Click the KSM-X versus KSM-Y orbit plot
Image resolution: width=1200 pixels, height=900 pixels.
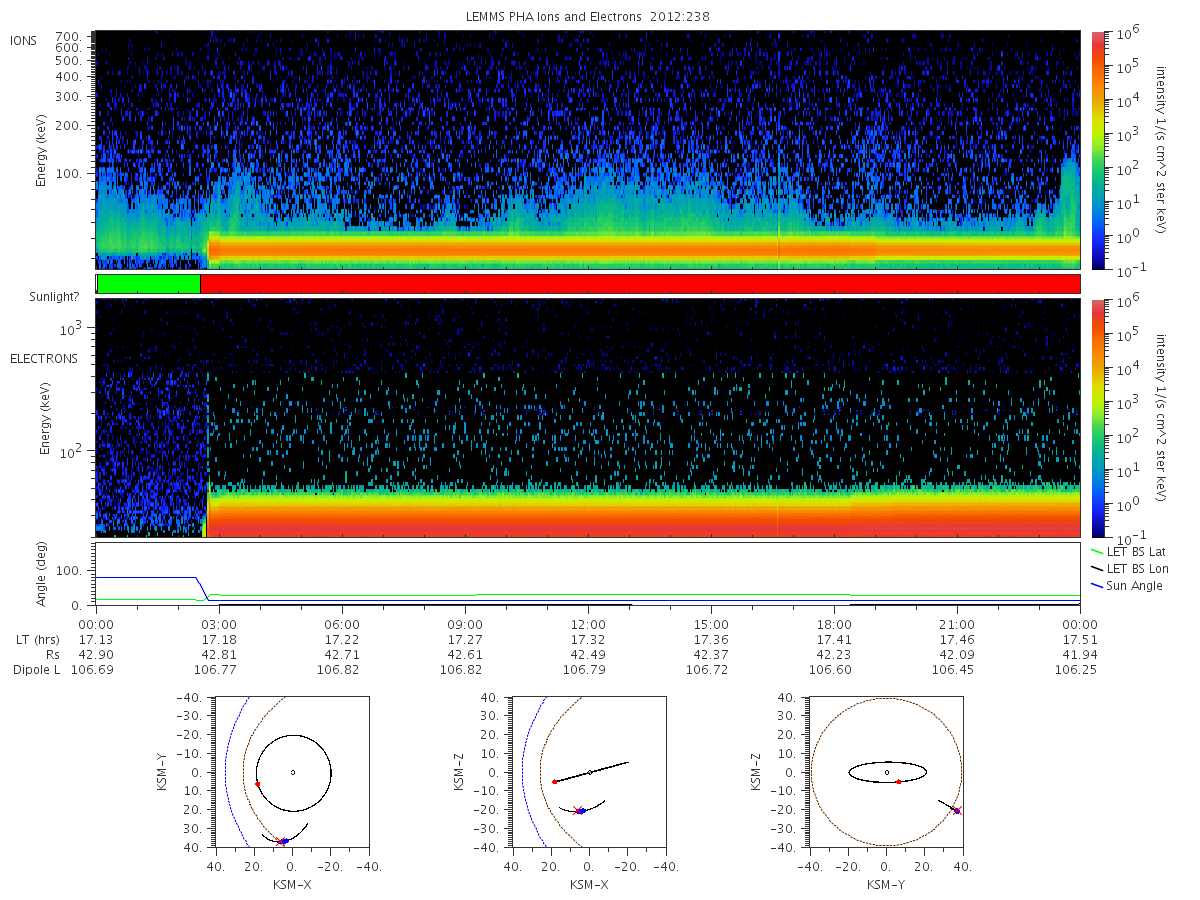click(x=292, y=772)
